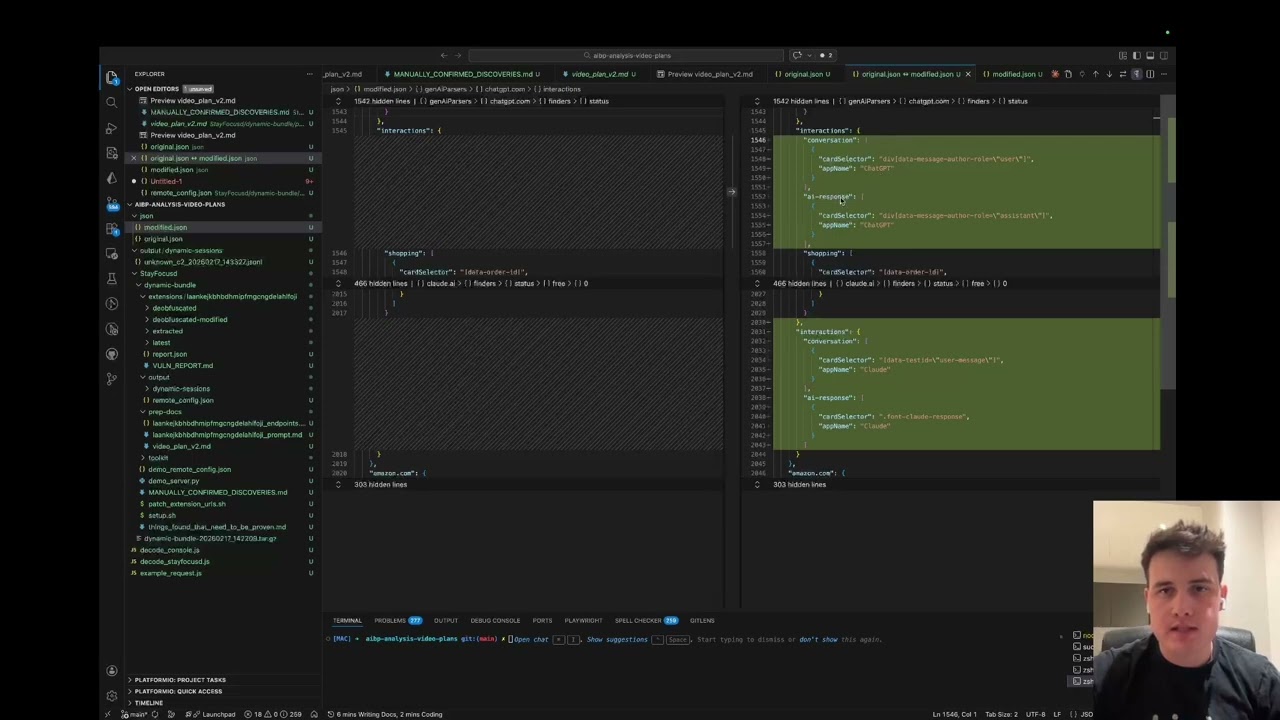Open the GitHub icon in activity bar
The height and width of the screenshot is (720, 1280).
pyautogui.click(x=112, y=354)
